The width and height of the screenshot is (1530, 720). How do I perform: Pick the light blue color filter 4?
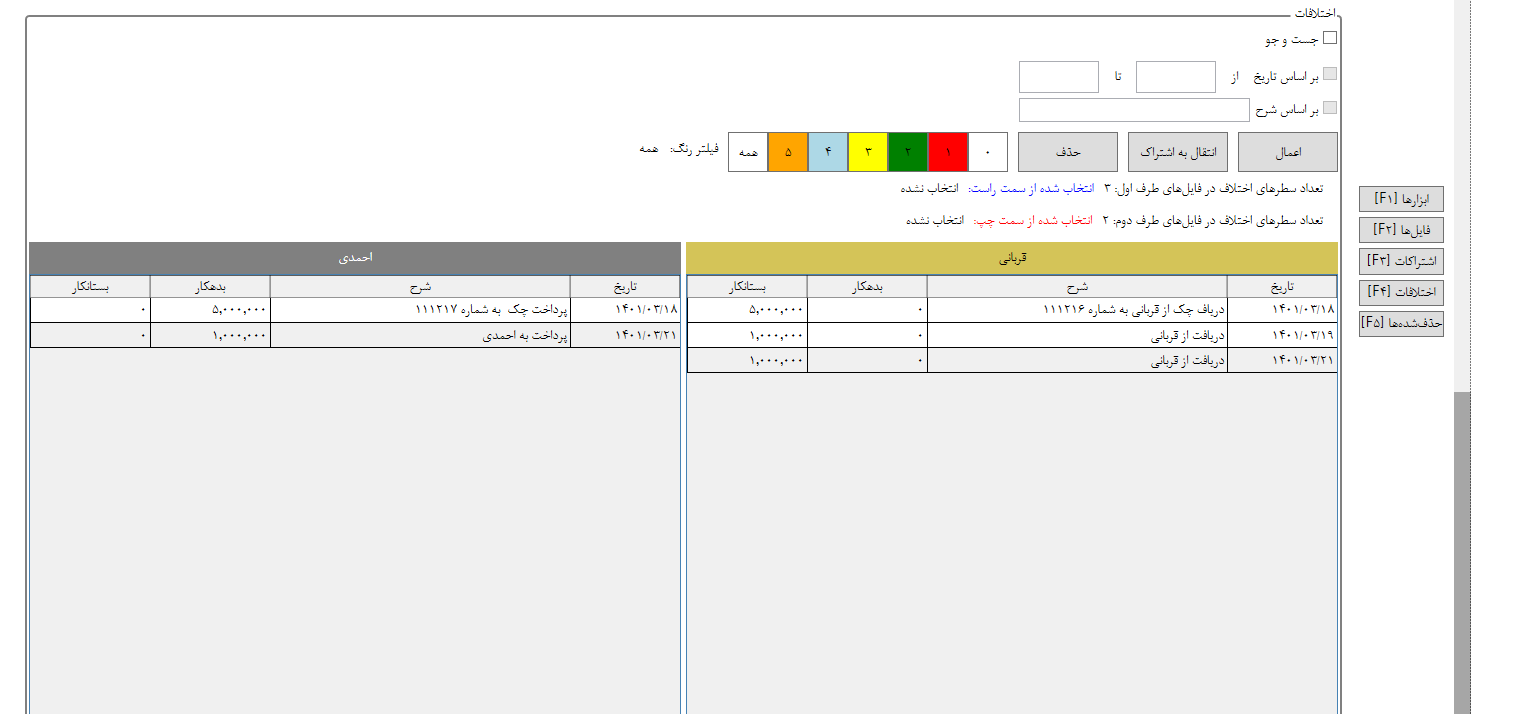coord(828,152)
